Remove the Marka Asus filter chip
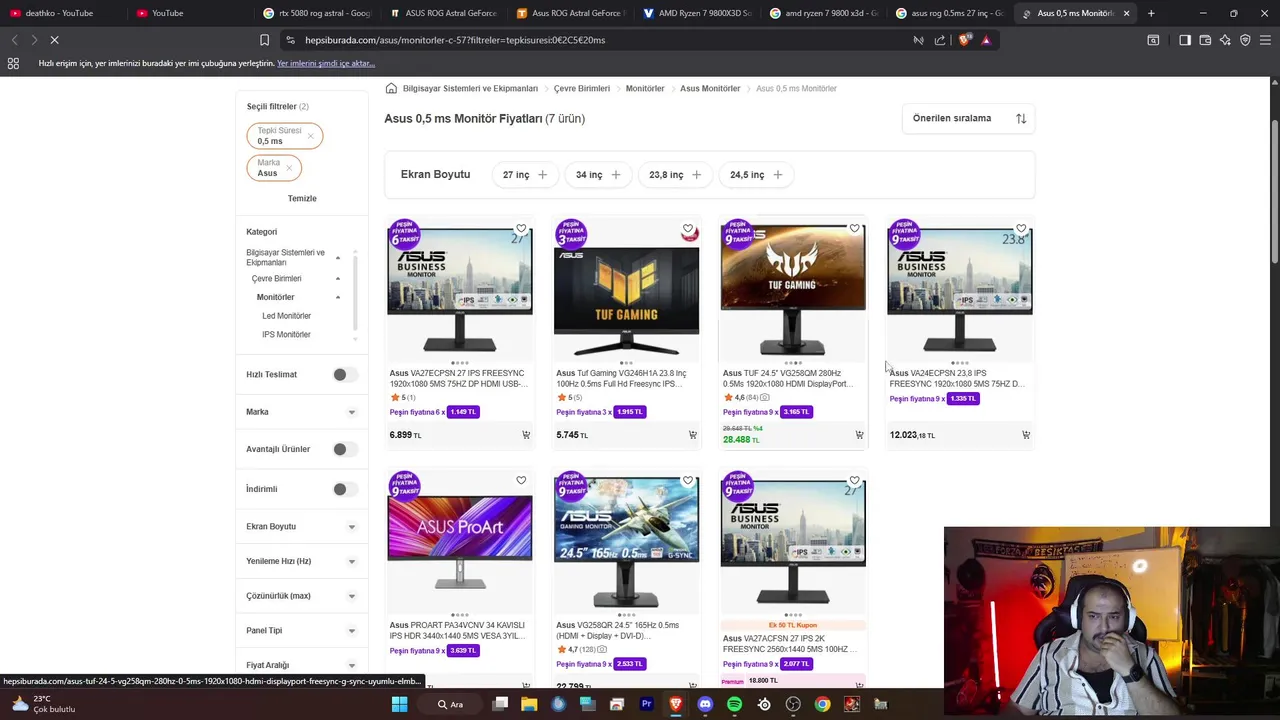1280x720 pixels. click(289, 168)
